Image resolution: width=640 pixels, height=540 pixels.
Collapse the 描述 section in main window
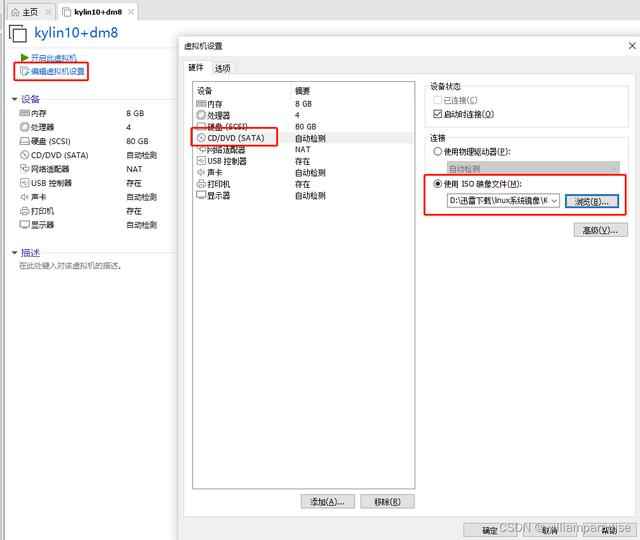(x=15, y=253)
